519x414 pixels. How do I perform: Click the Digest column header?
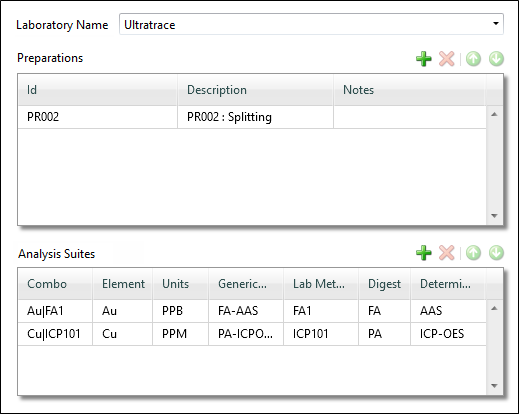click(384, 284)
